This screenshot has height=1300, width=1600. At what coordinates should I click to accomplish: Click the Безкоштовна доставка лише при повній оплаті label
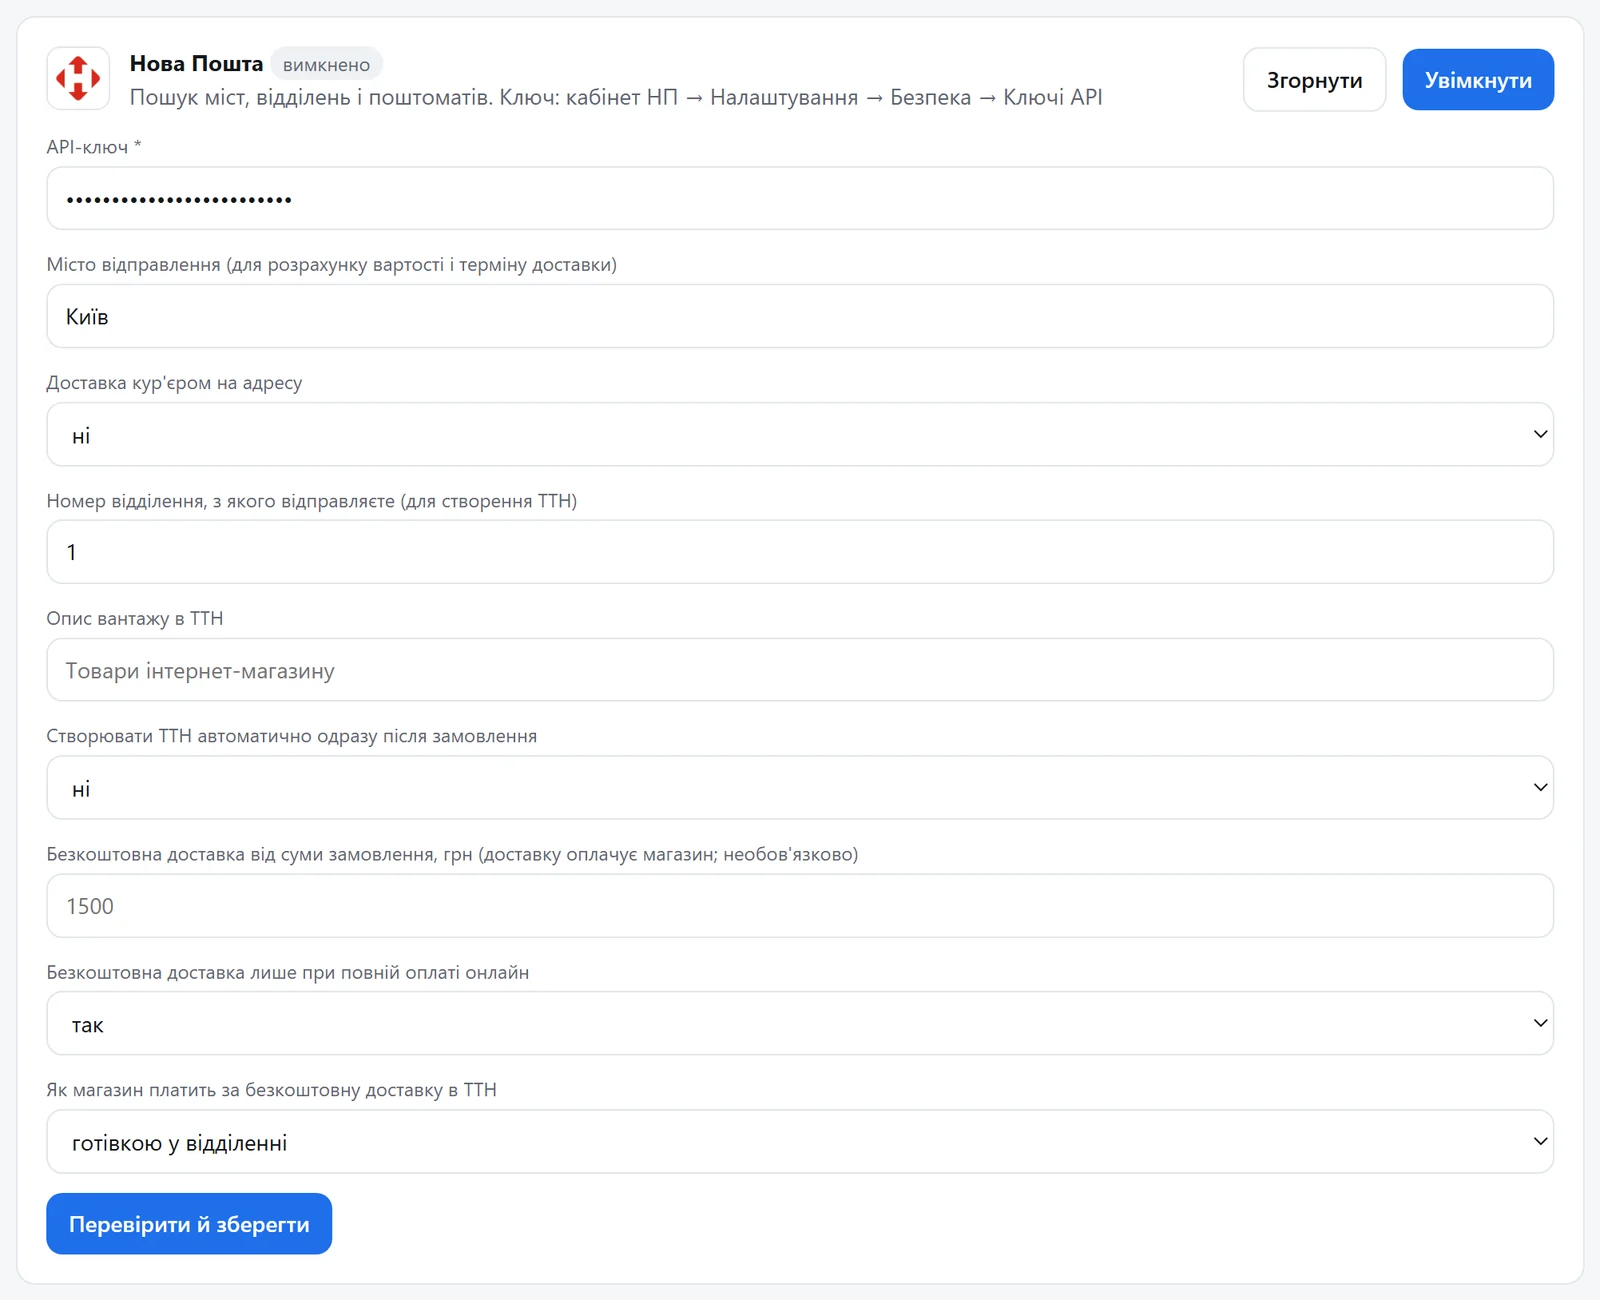(x=288, y=973)
